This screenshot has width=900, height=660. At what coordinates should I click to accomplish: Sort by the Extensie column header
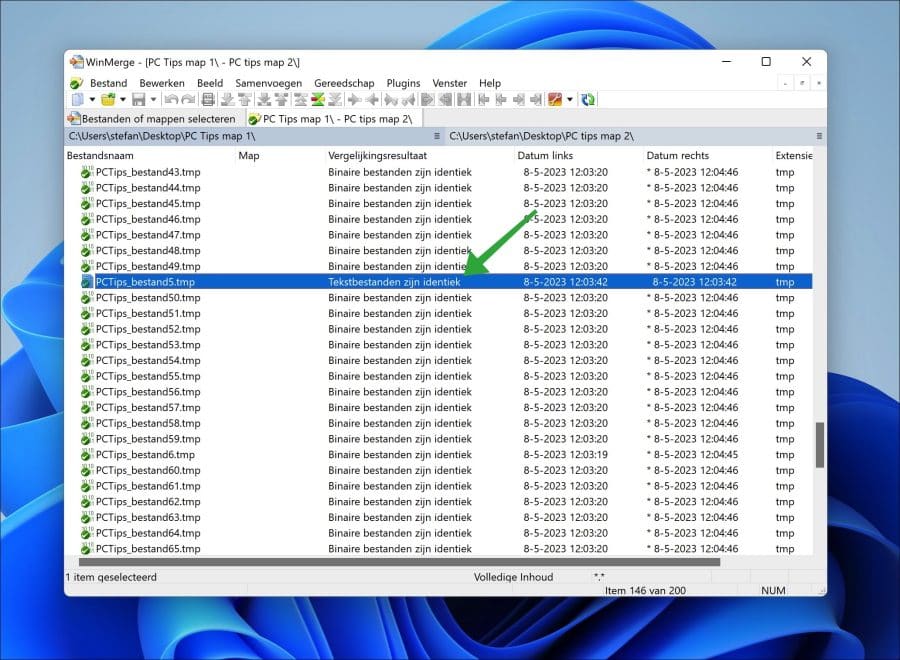tap(793, 156)
